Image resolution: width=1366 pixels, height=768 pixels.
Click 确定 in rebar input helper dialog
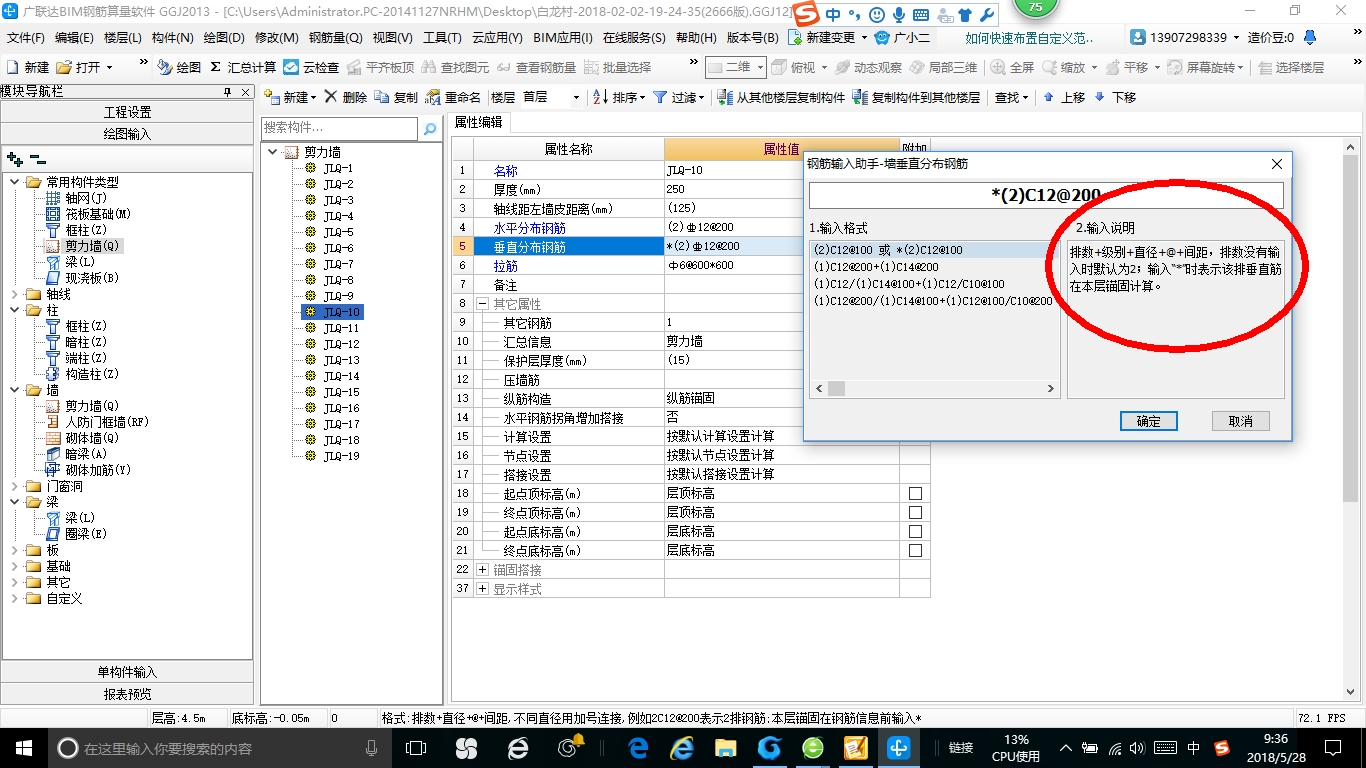coord(1148,421)
